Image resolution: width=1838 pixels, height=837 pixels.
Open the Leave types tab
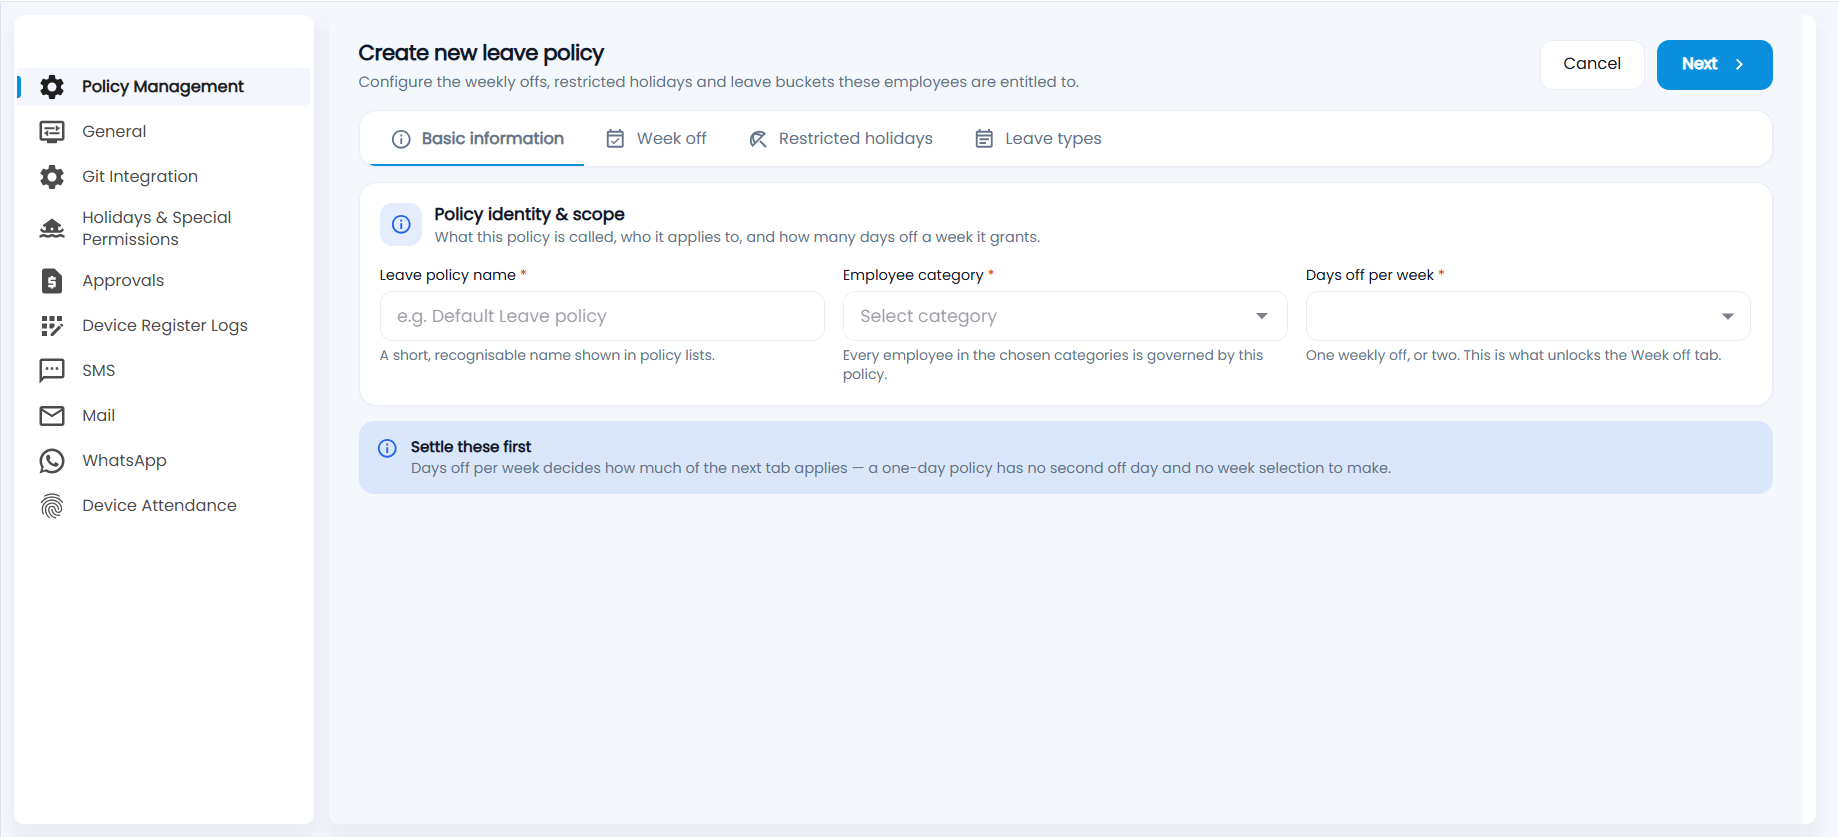point(1038,139)
